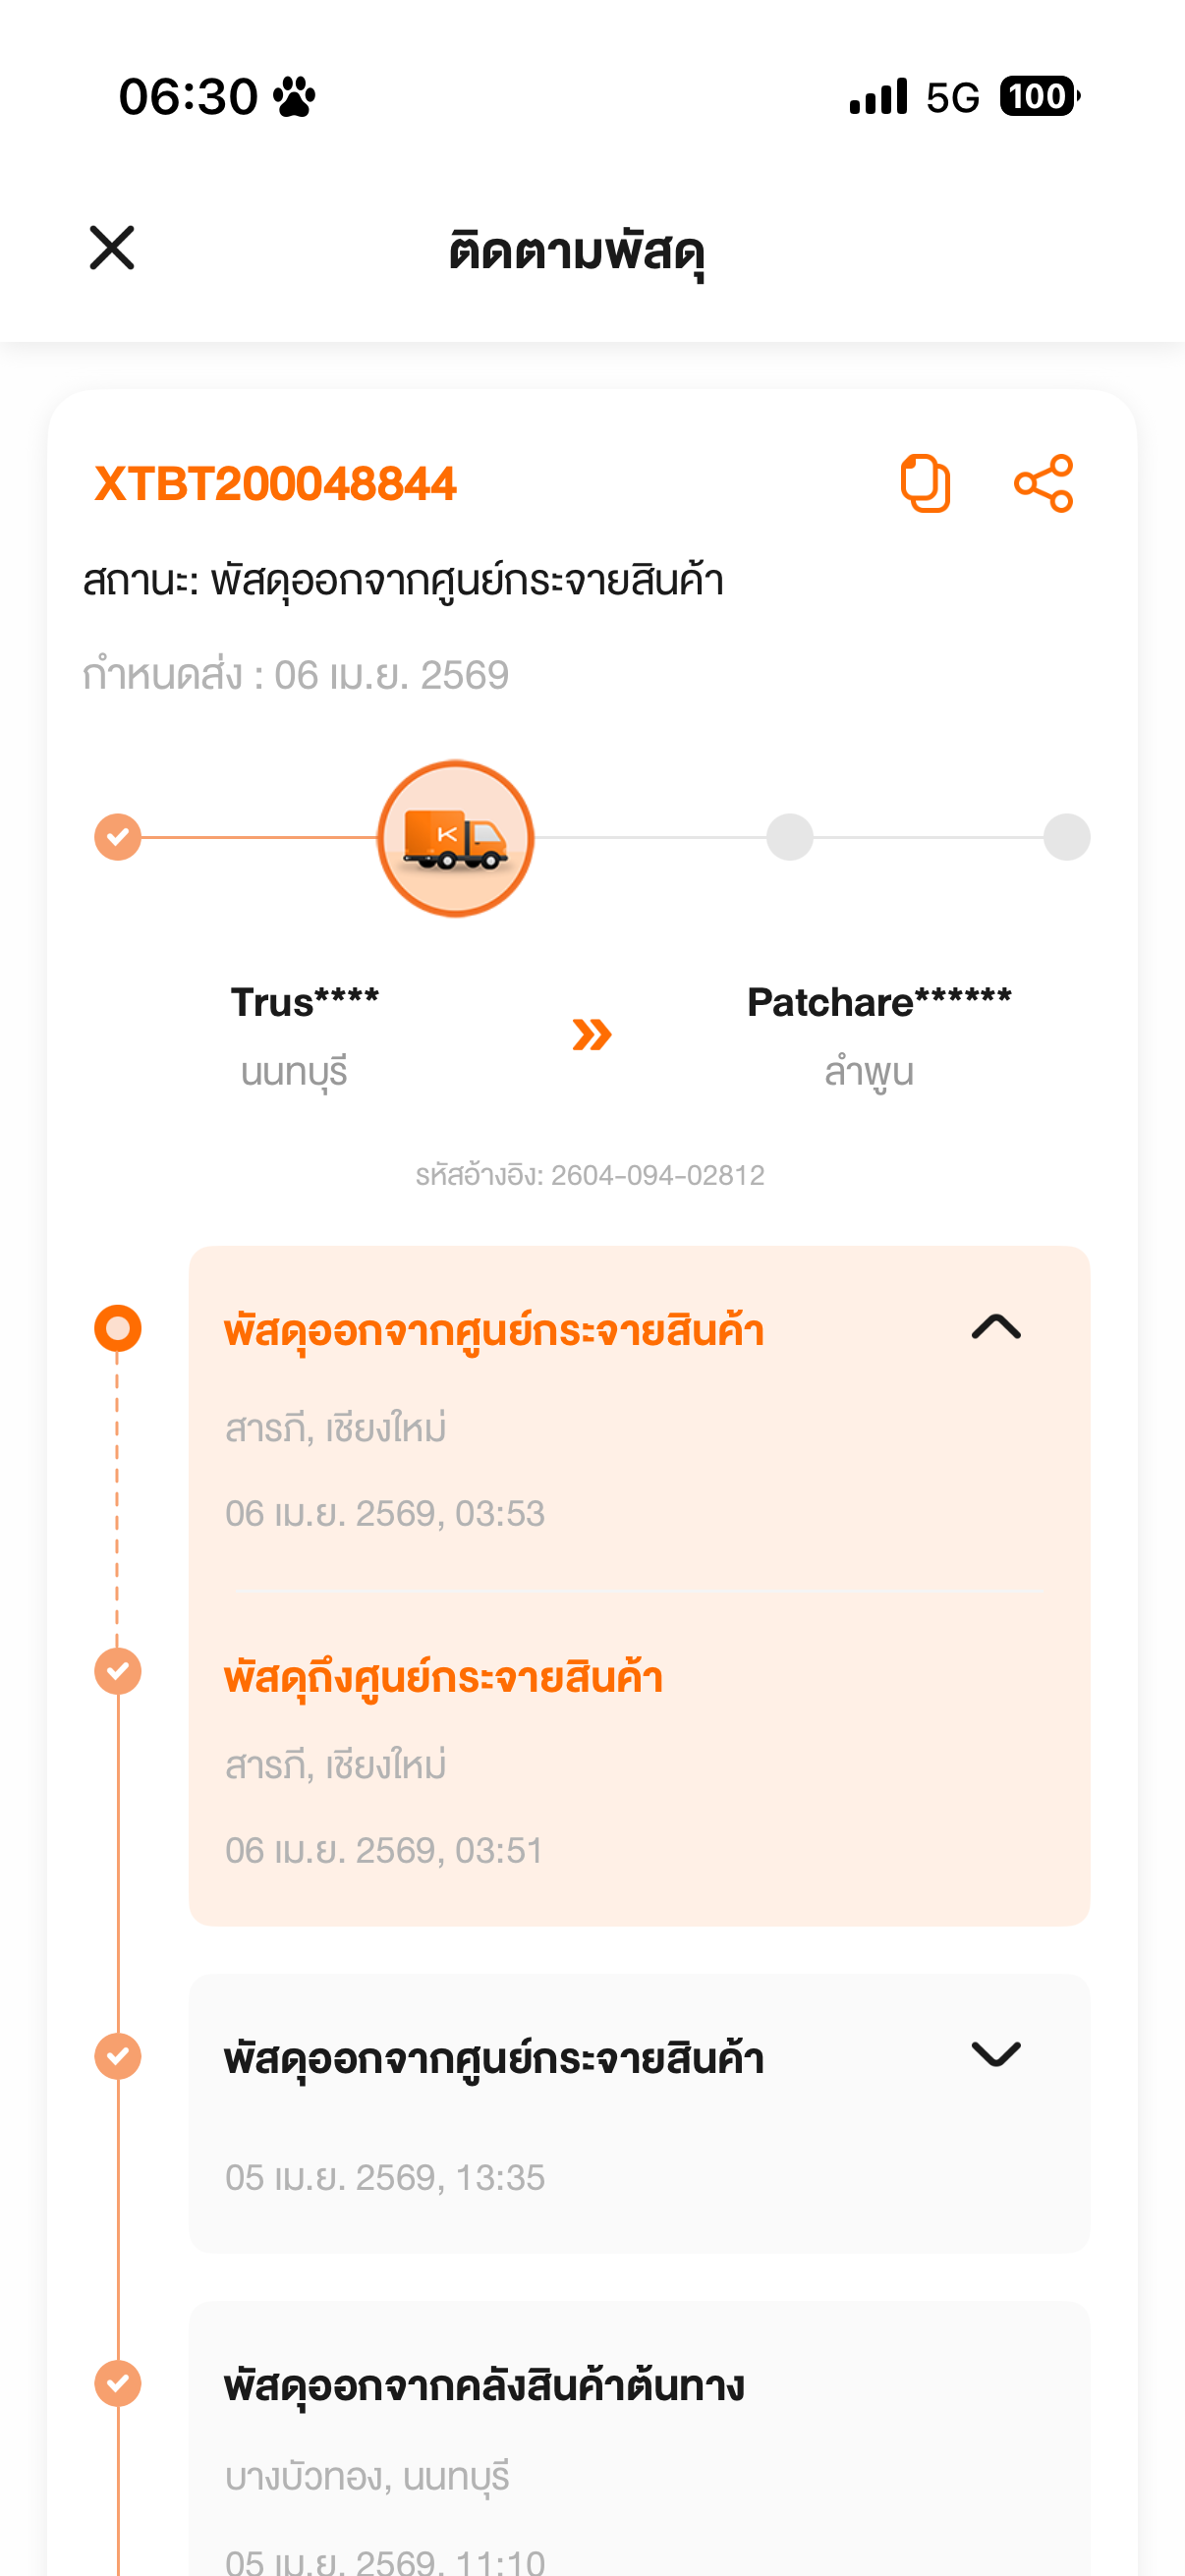Tap the first completed checkmark on progress bar
Image resolution: width=1185 pixels, height=2576 pixels.
click(118, 837)
